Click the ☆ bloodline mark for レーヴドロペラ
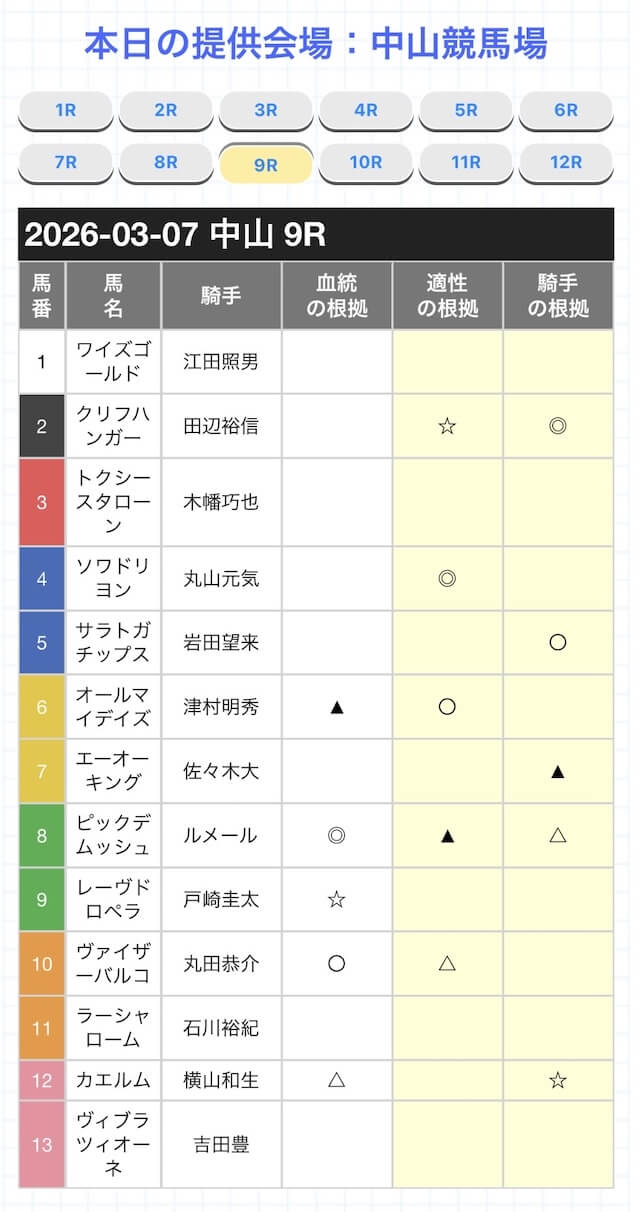 337,899
